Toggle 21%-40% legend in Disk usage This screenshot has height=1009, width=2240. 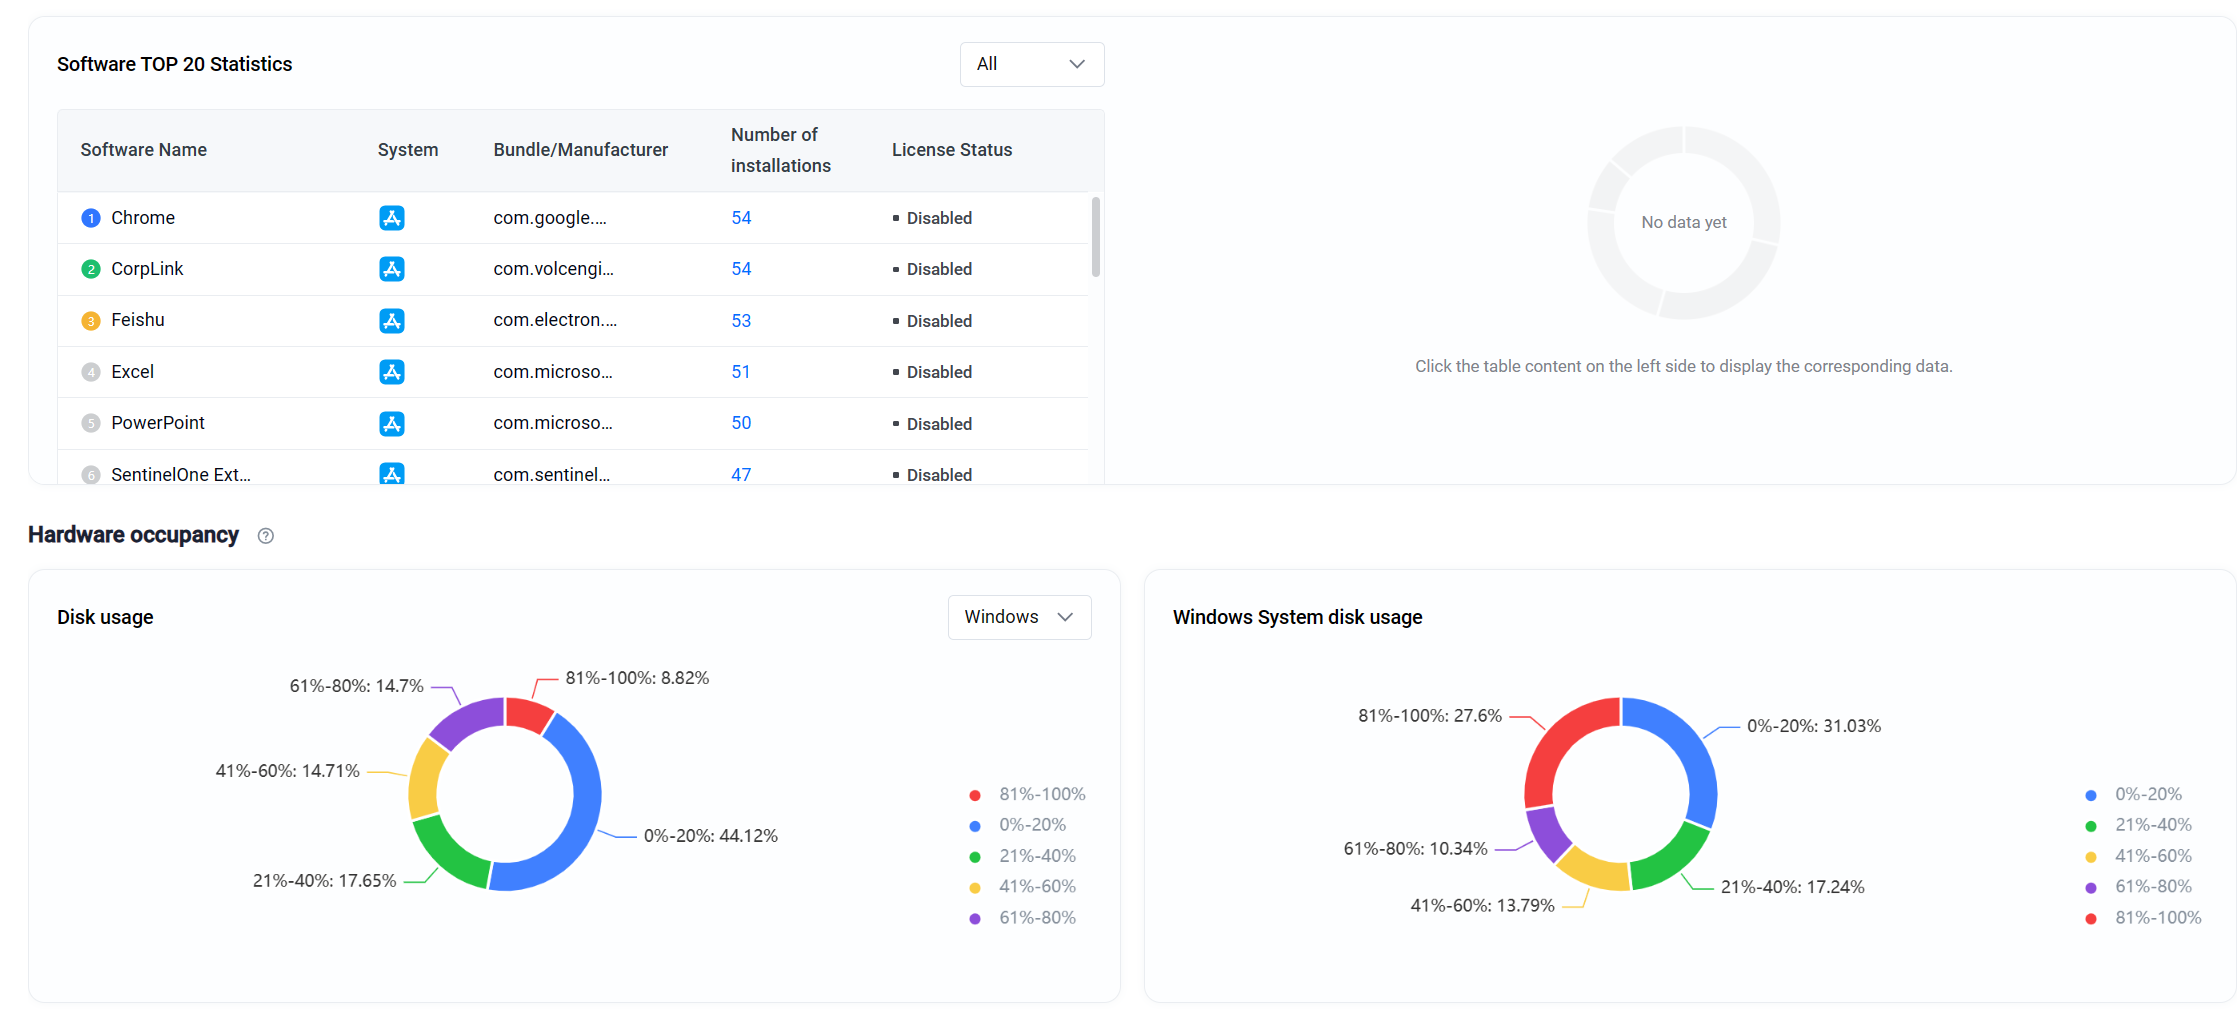tap(1023, 856)
